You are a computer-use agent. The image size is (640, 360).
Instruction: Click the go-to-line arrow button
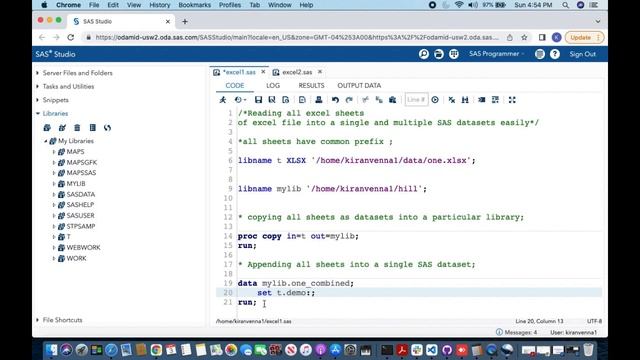[x=435, y=100]
